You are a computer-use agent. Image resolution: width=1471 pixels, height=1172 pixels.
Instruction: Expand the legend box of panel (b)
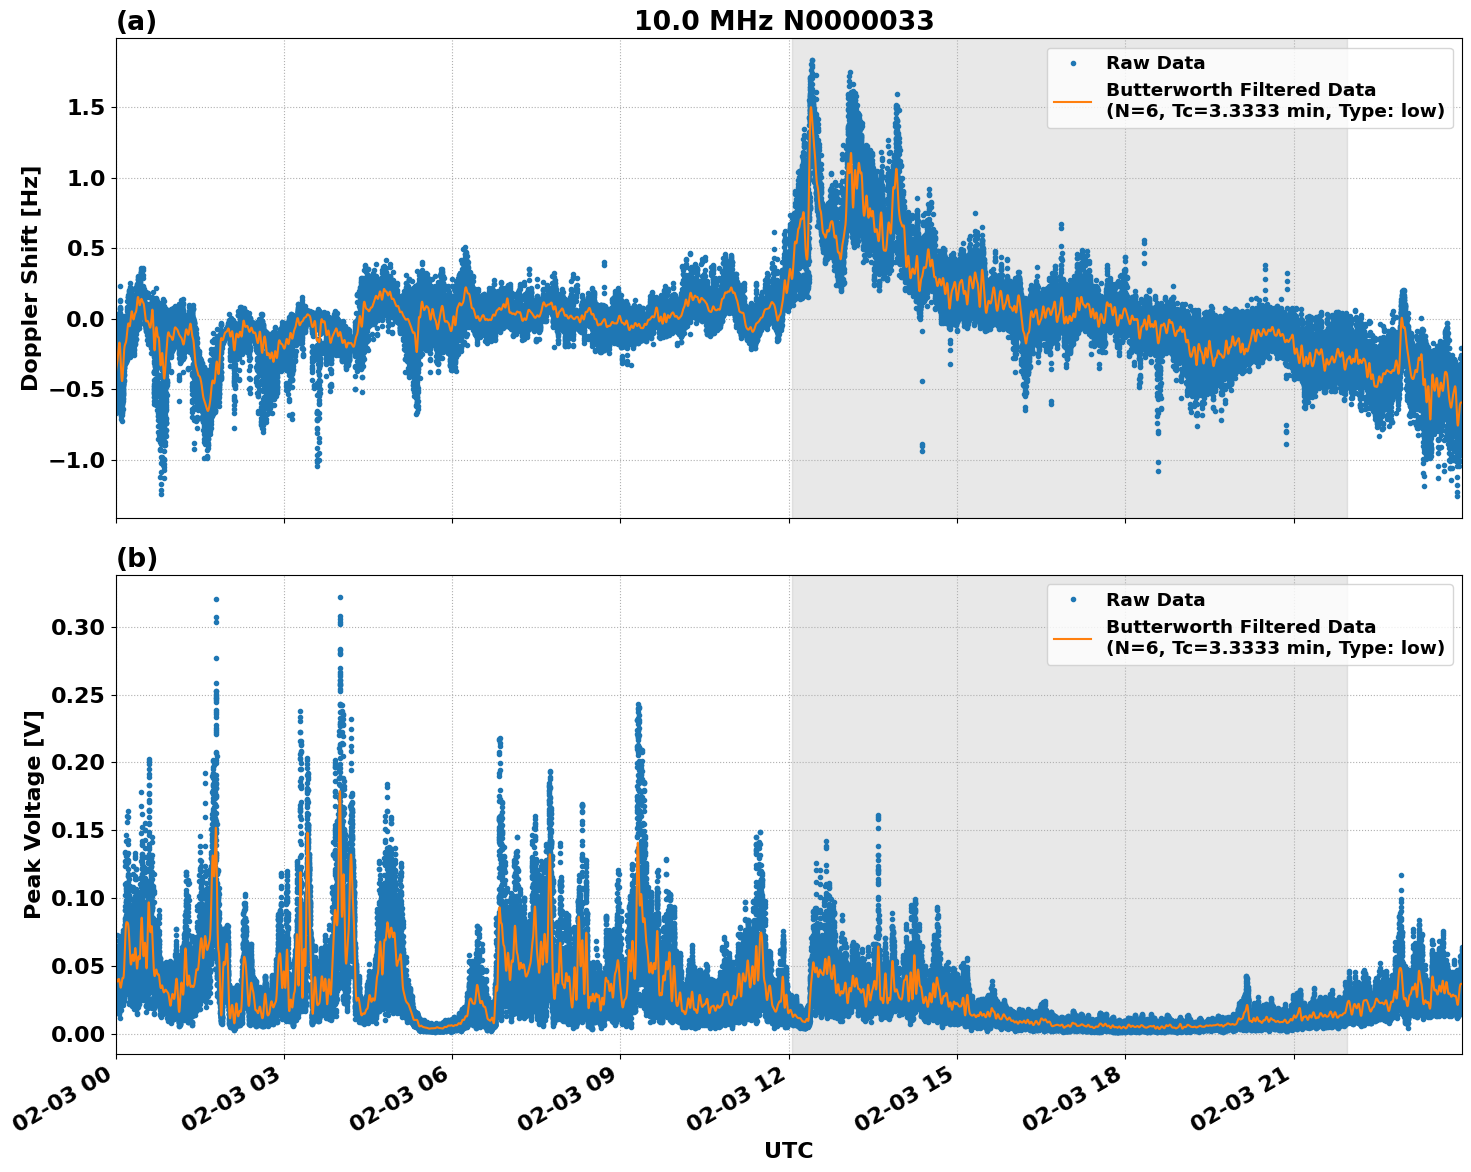point(1250,622)
